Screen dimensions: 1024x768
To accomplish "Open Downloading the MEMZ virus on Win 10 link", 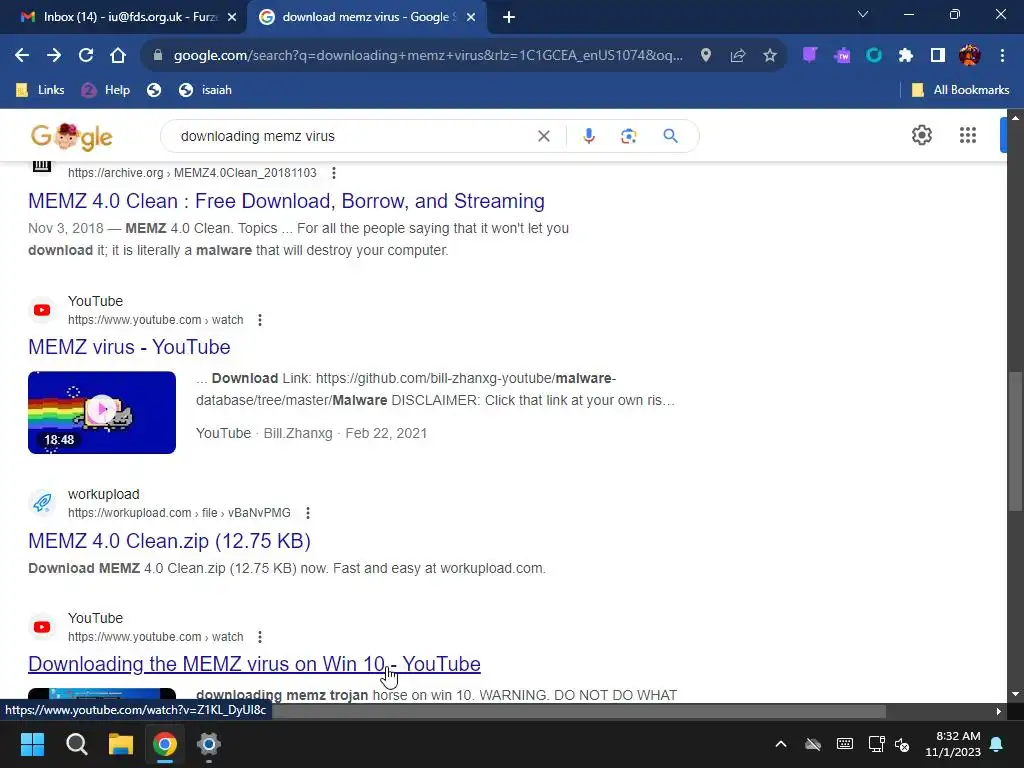I will [254, 664].
